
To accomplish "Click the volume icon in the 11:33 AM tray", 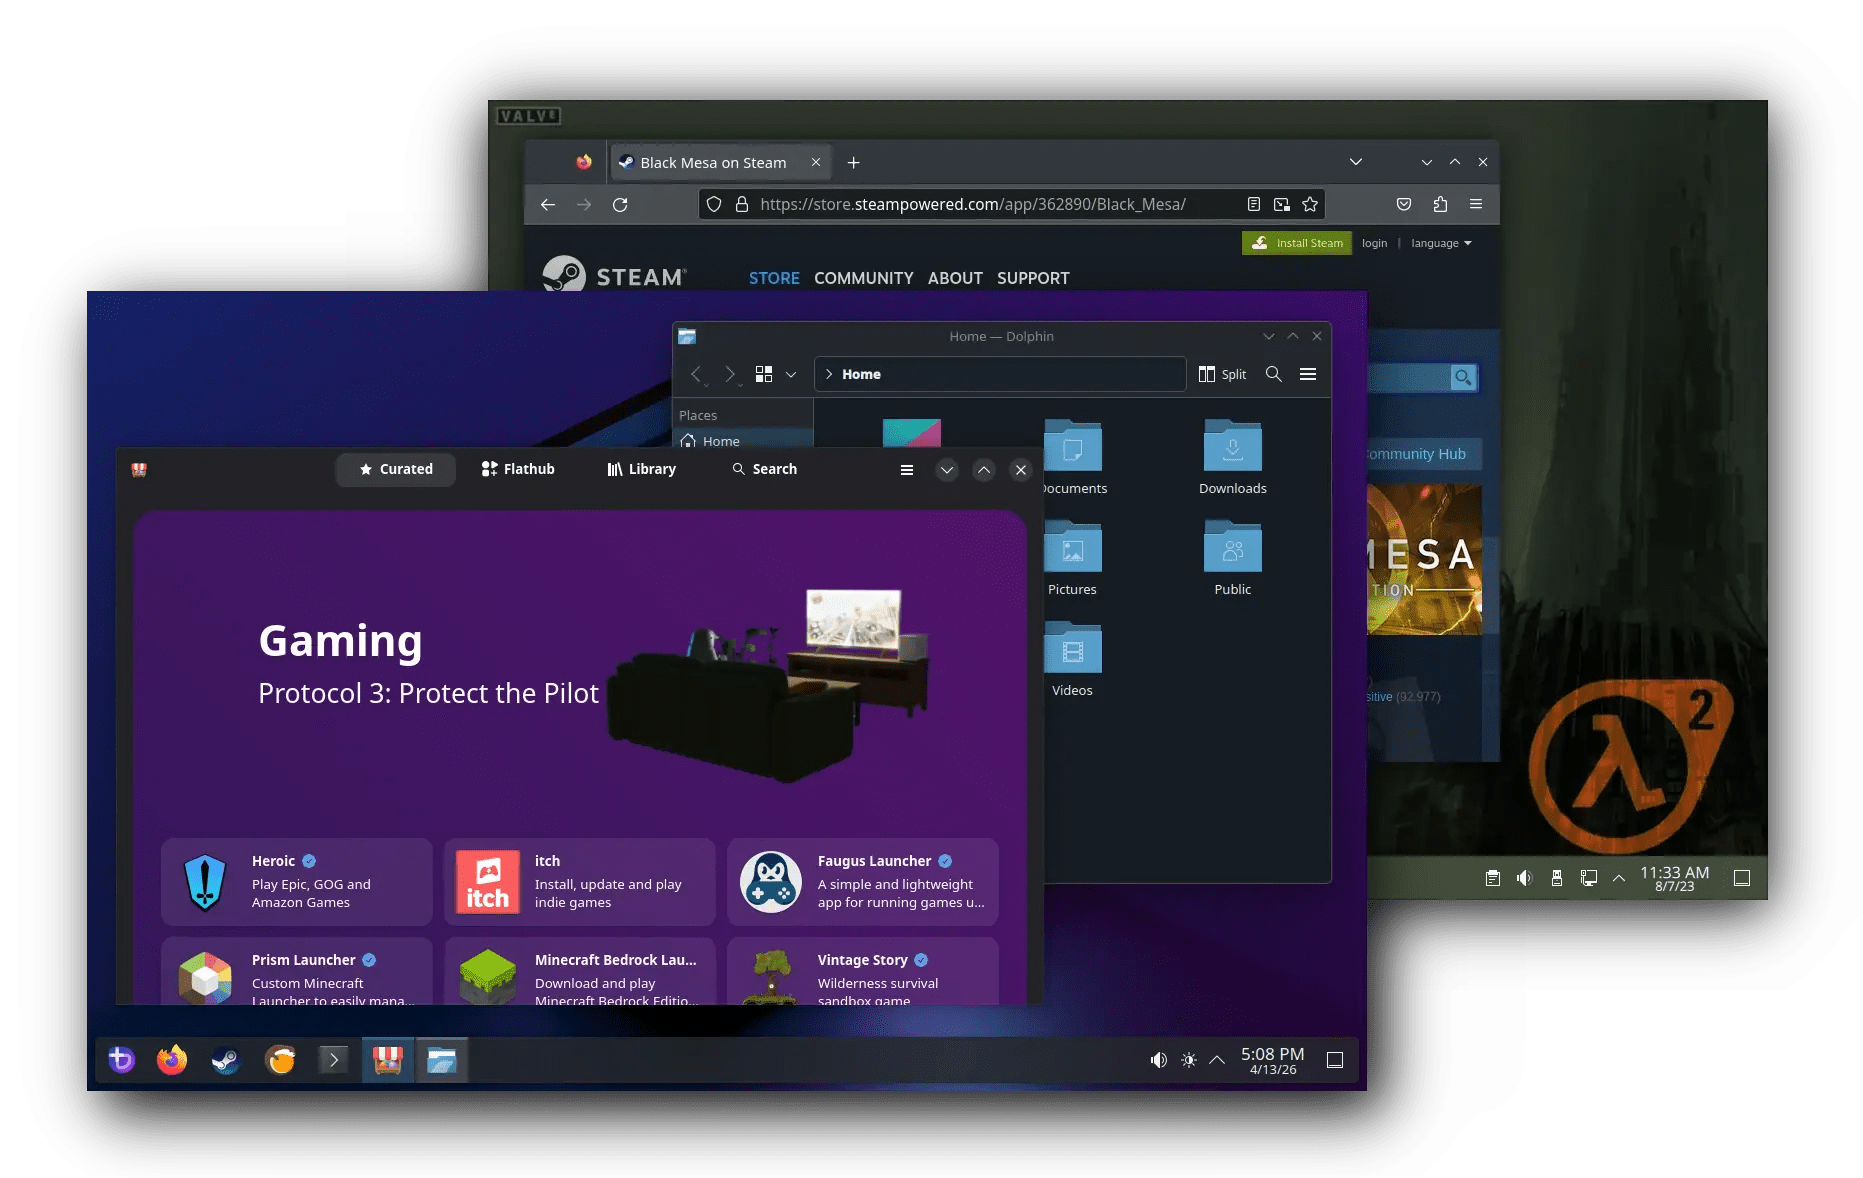I will click(x=1524, y=878).
